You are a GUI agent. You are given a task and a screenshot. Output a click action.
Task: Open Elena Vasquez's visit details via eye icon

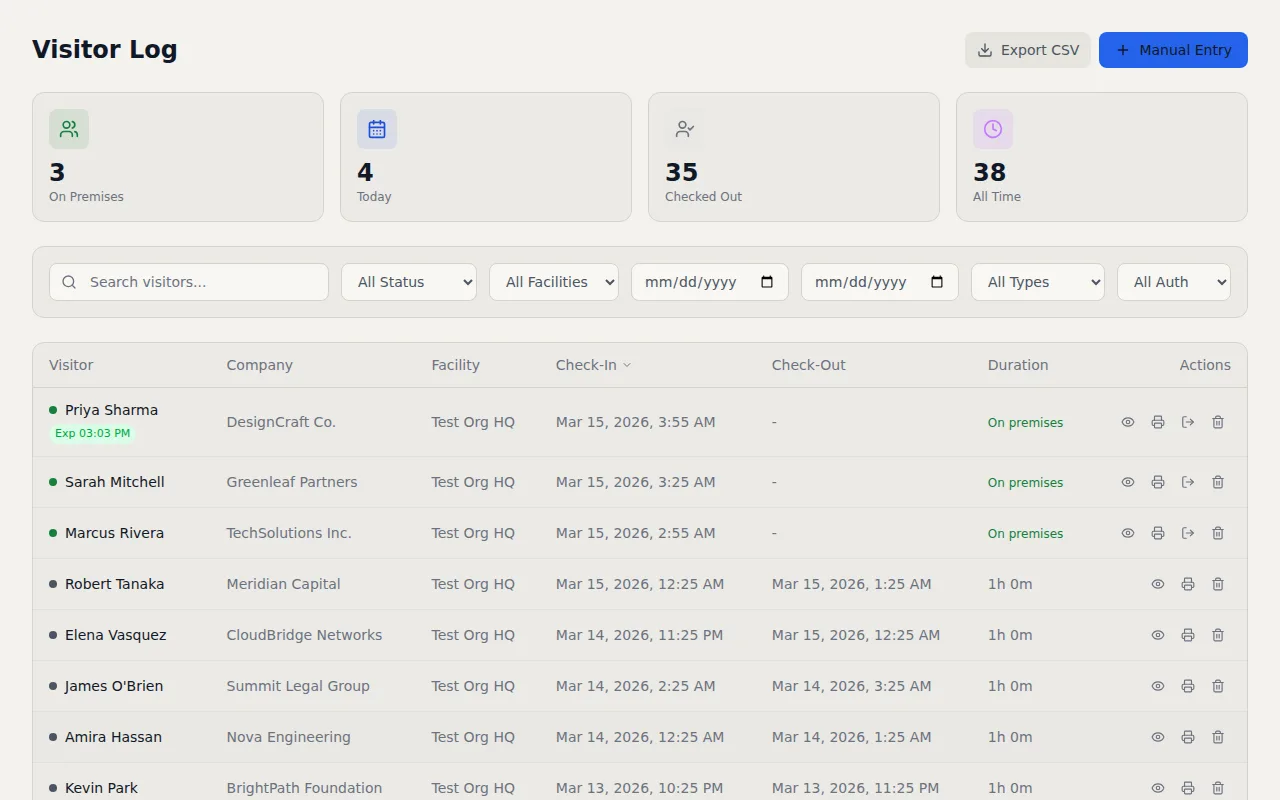coord(1158,635)
